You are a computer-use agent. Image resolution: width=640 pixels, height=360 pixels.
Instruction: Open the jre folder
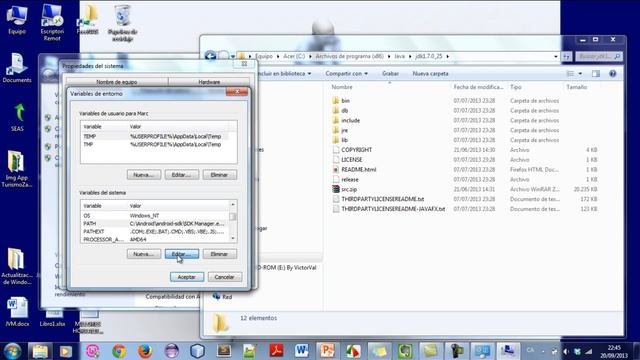pyautogui.click(x=344, y=130)
